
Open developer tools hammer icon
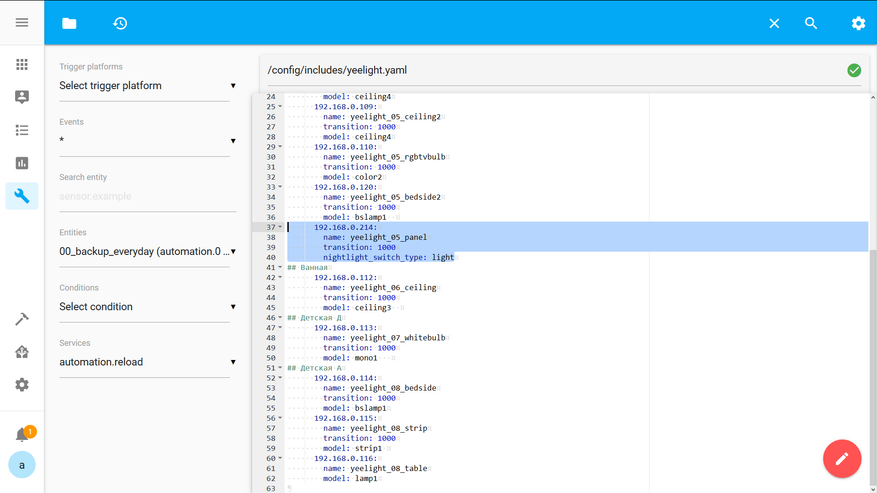pos(22,319)
